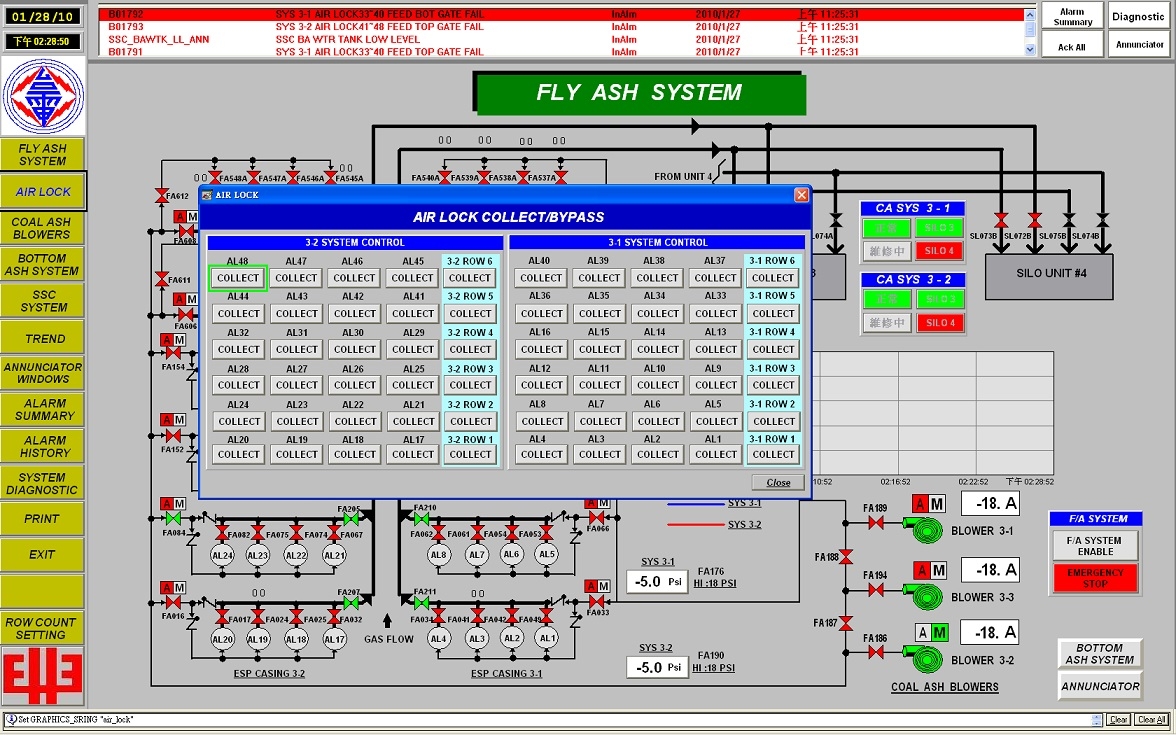The image size is (1176, 735).
Task: Click the AL24 air lock circle
Action: point(222,555)
